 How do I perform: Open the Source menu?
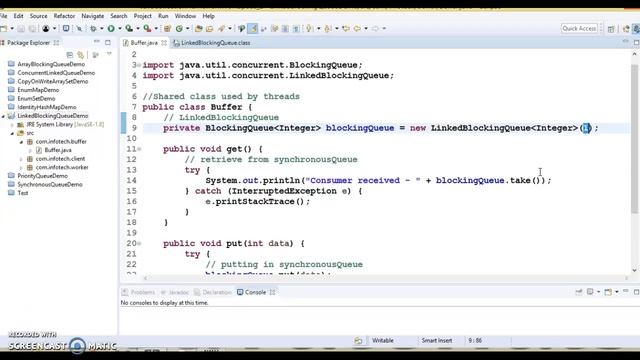coord(38,16)
